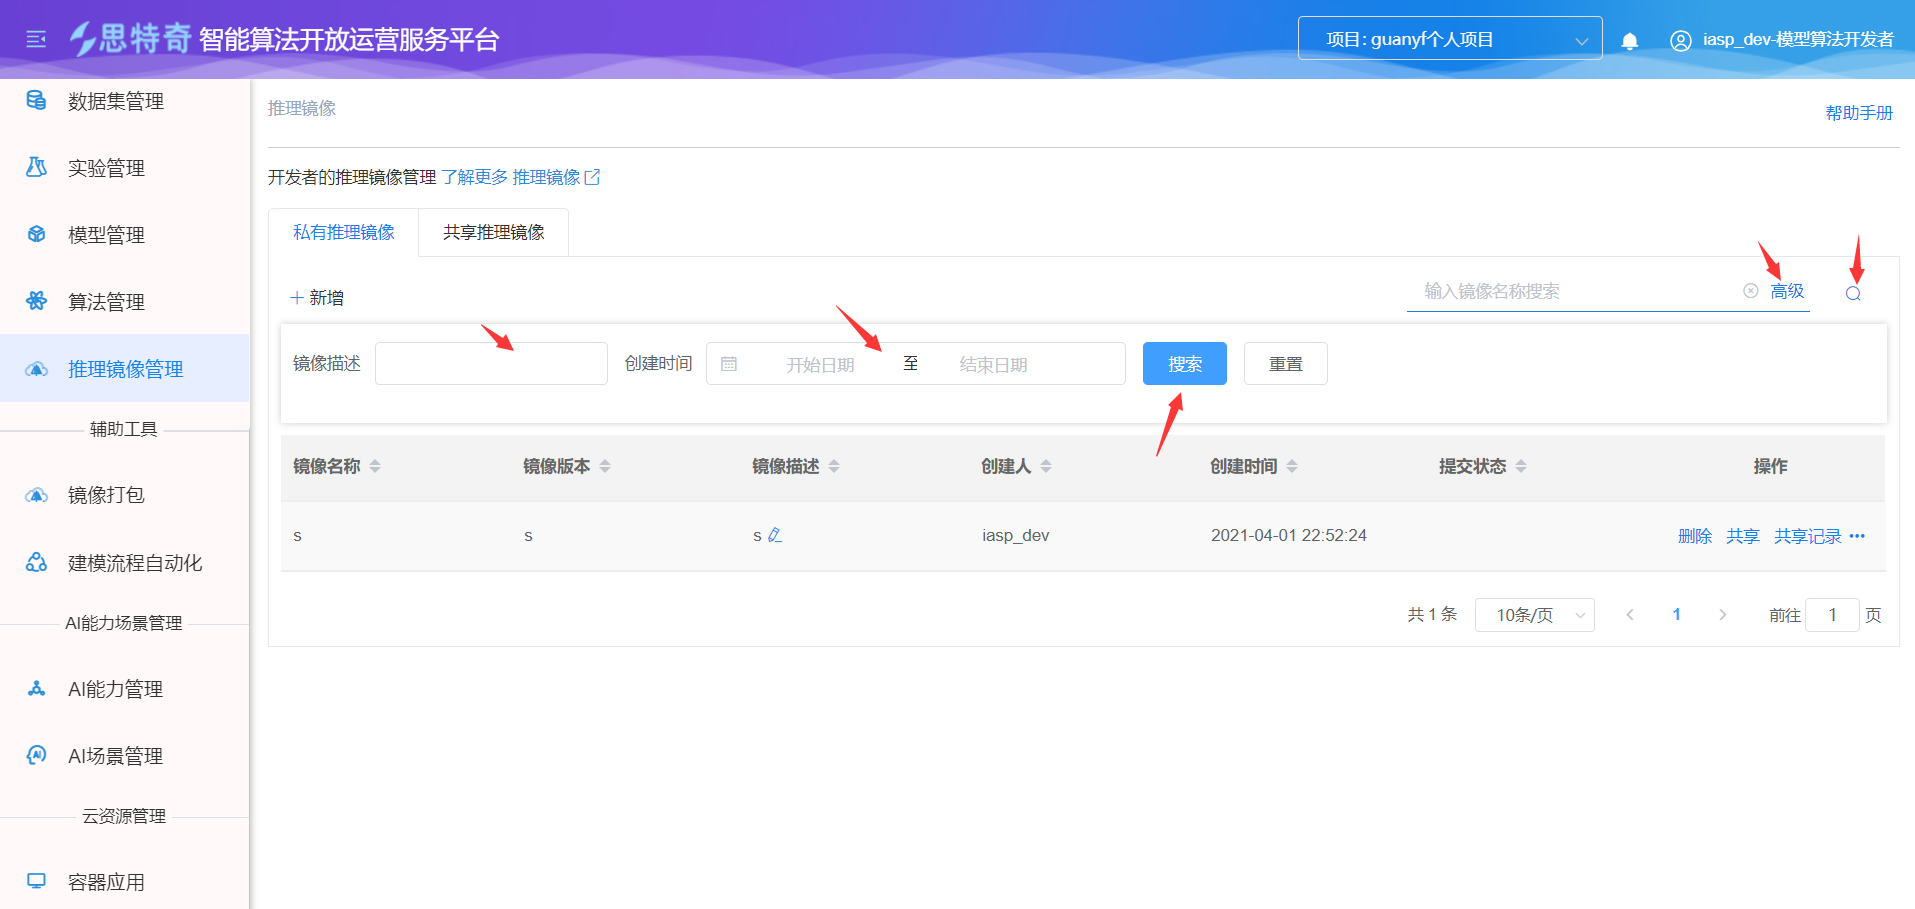Open the 10条/页 page size dropdown
The width and height of the screenshot is (1915, 909).
[1534, 615]
